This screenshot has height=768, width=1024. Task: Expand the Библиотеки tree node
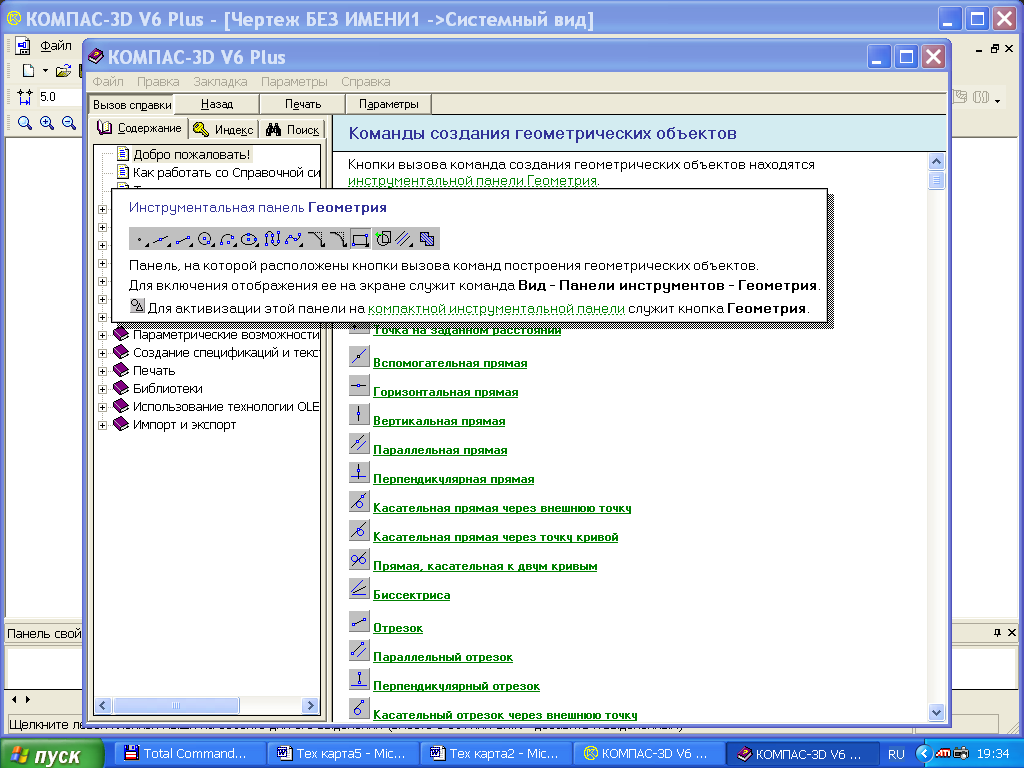[x=103, y=389]
